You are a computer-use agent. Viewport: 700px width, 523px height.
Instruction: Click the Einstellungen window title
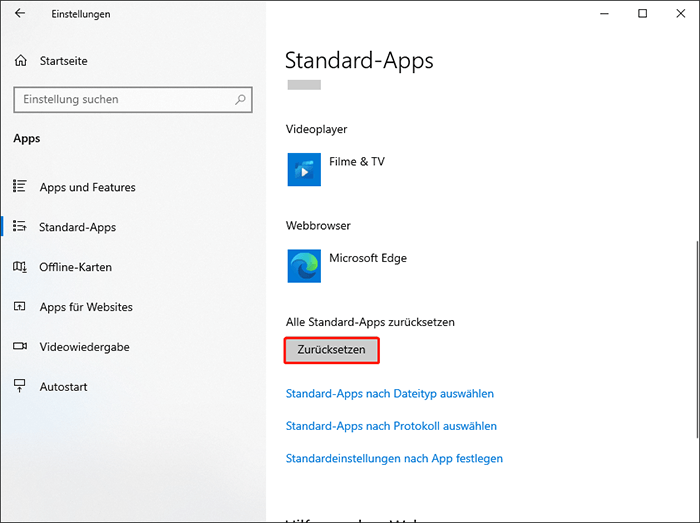[x=81, y=14]
